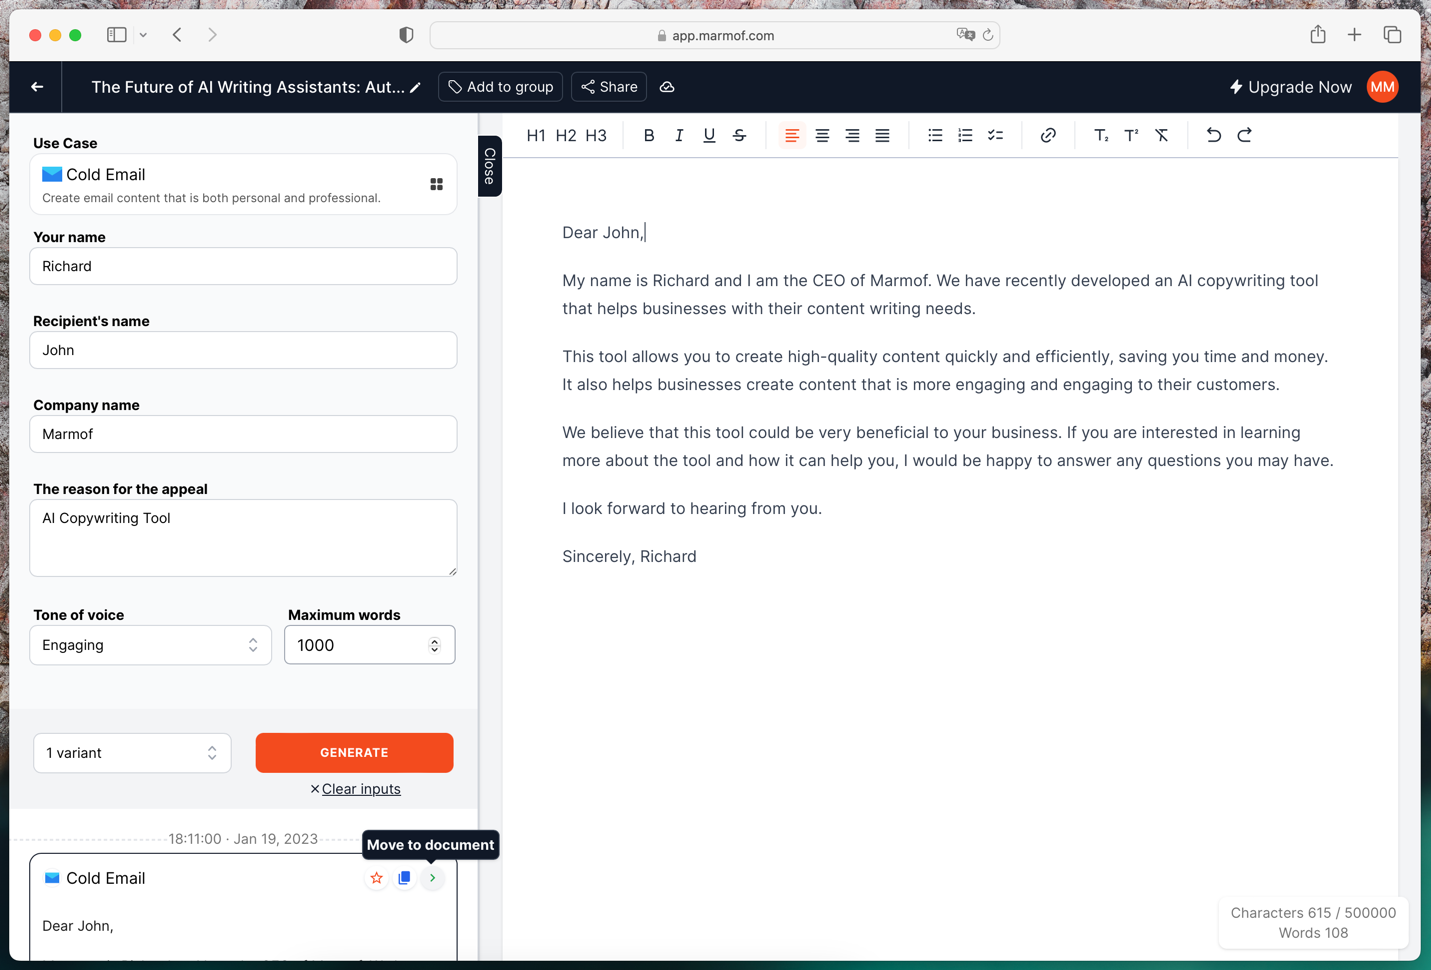Favorite the Cold Email result with star
This screenshot has width=1431, height=970.
[376, 878]
